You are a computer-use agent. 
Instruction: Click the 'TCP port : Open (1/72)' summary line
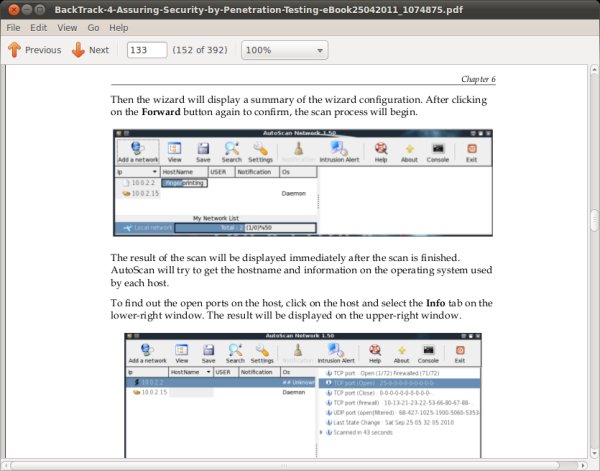pyautogui.click(x=382, y=373)
